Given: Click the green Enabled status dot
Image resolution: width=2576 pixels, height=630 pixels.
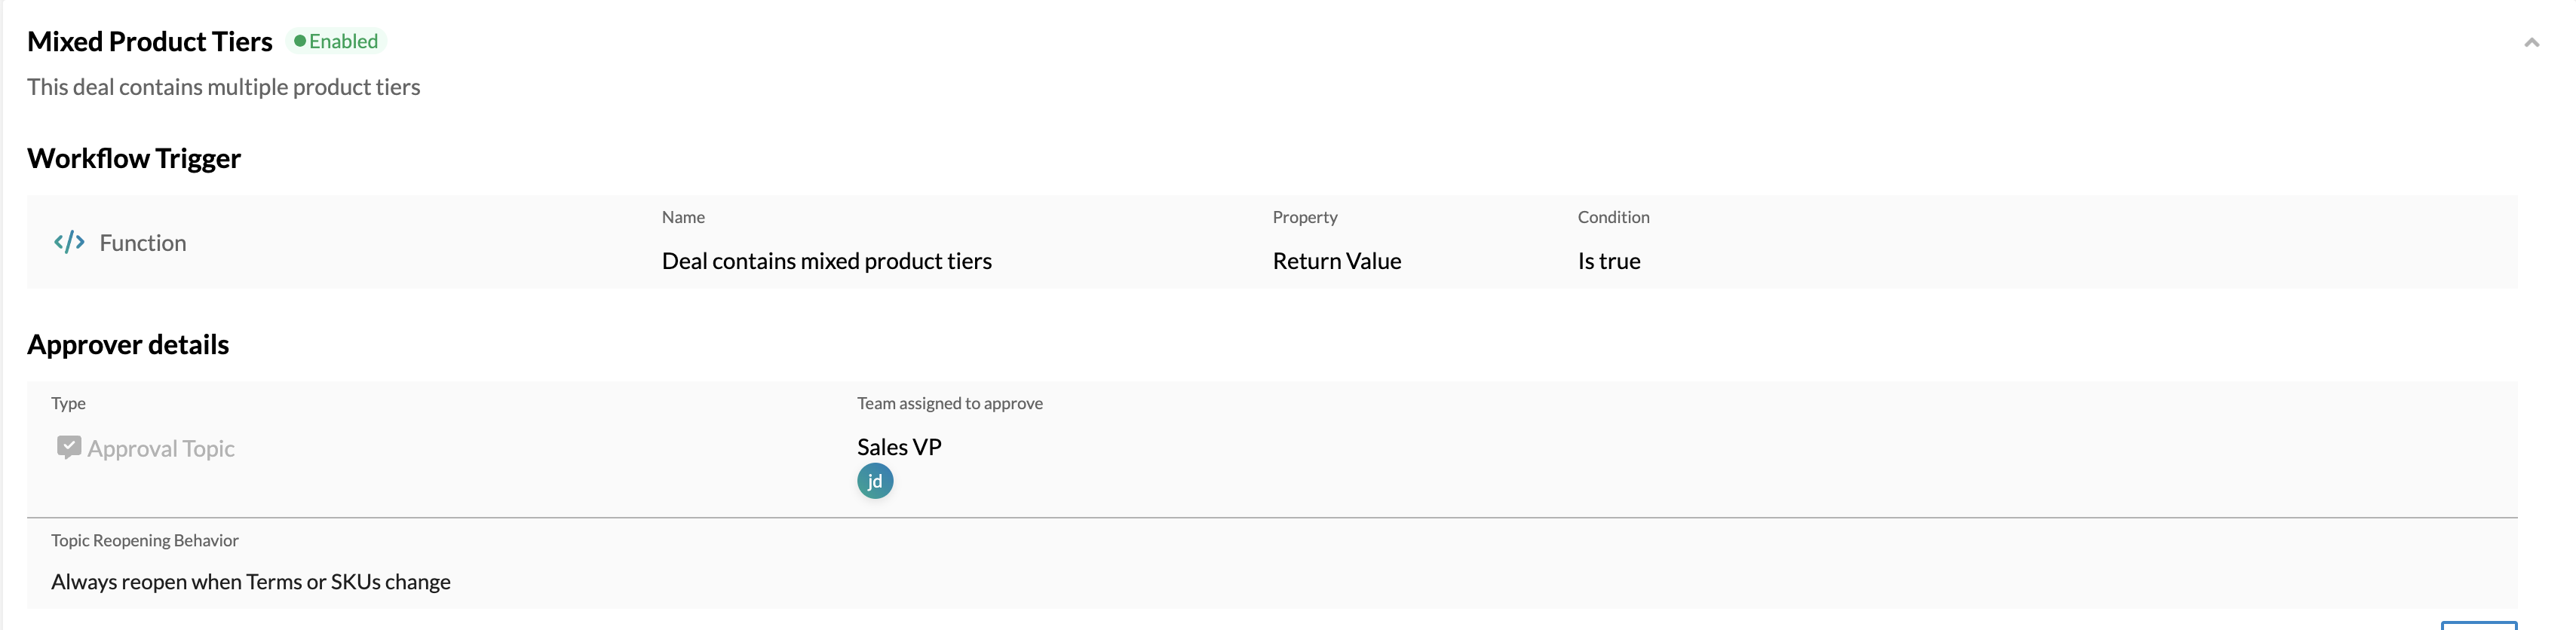Looking at the screenshot, I should pos(299,41).
